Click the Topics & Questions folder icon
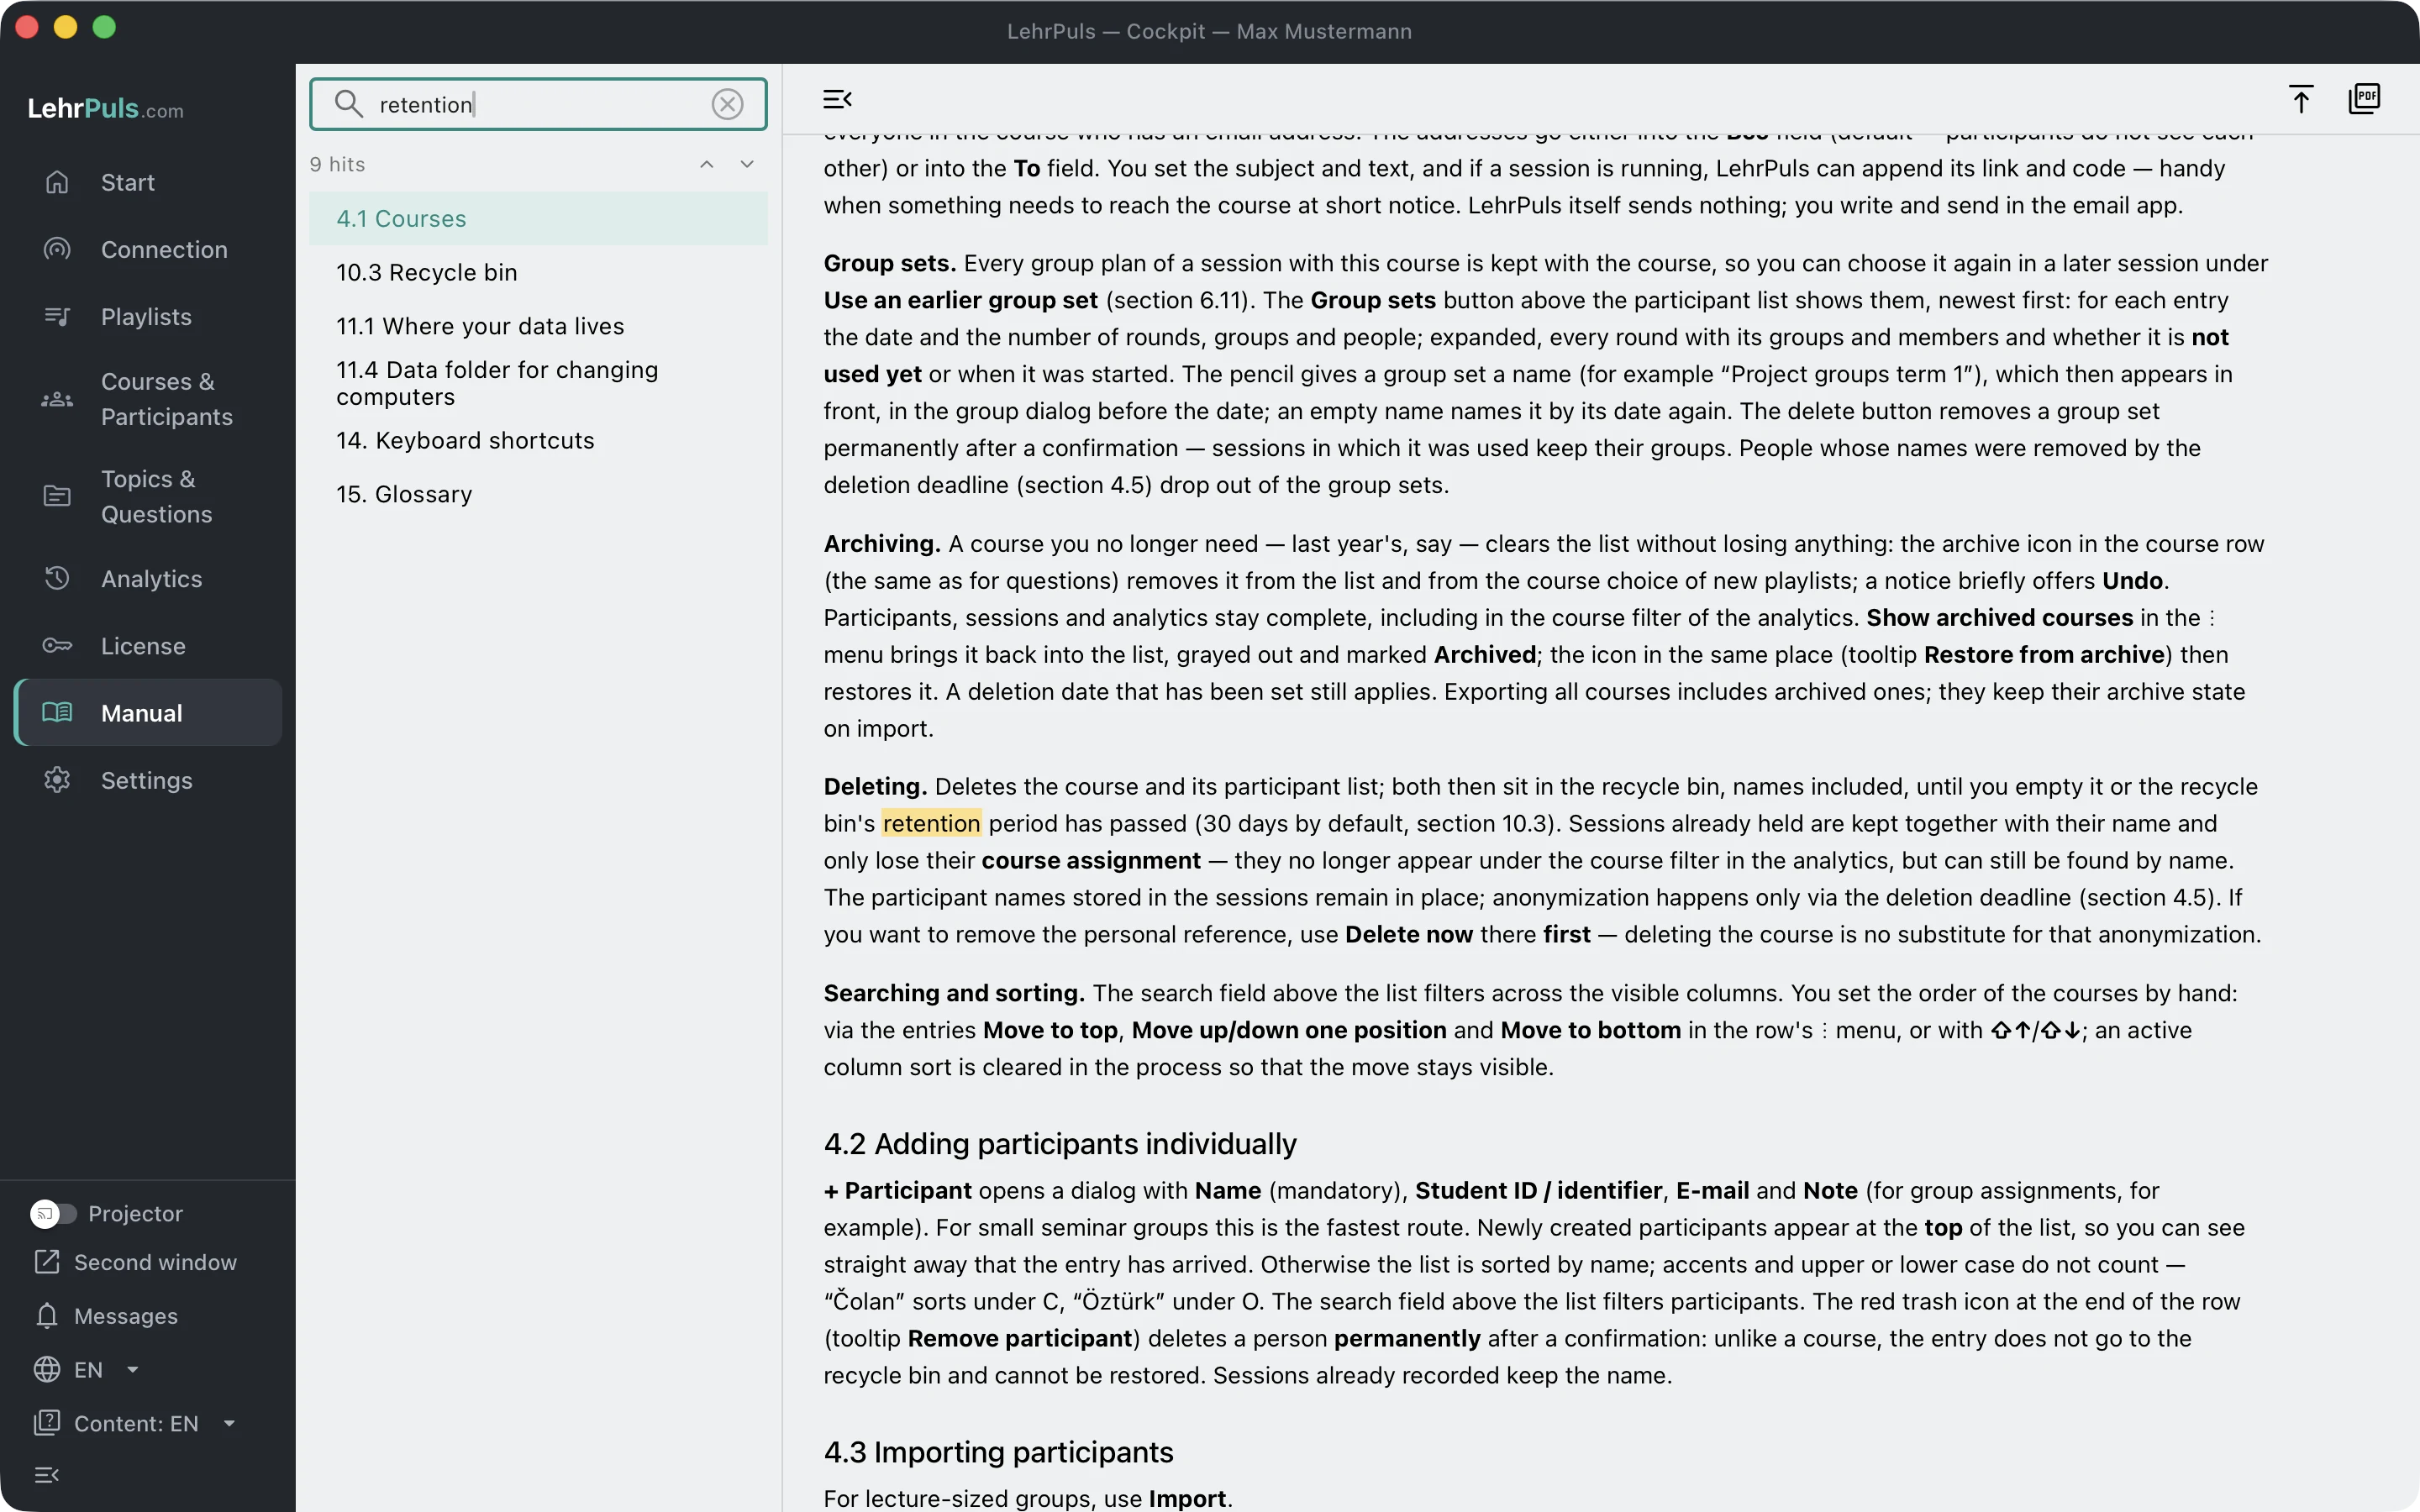The width and height of the screenshot is (2420, 1512). click(x=57, y=496)
